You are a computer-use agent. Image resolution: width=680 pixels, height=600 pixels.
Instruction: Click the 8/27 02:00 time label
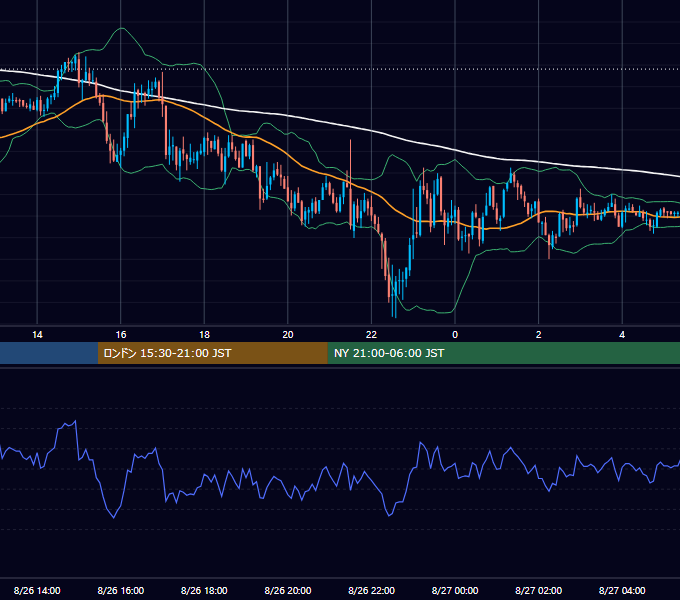(x=538, y=590)
